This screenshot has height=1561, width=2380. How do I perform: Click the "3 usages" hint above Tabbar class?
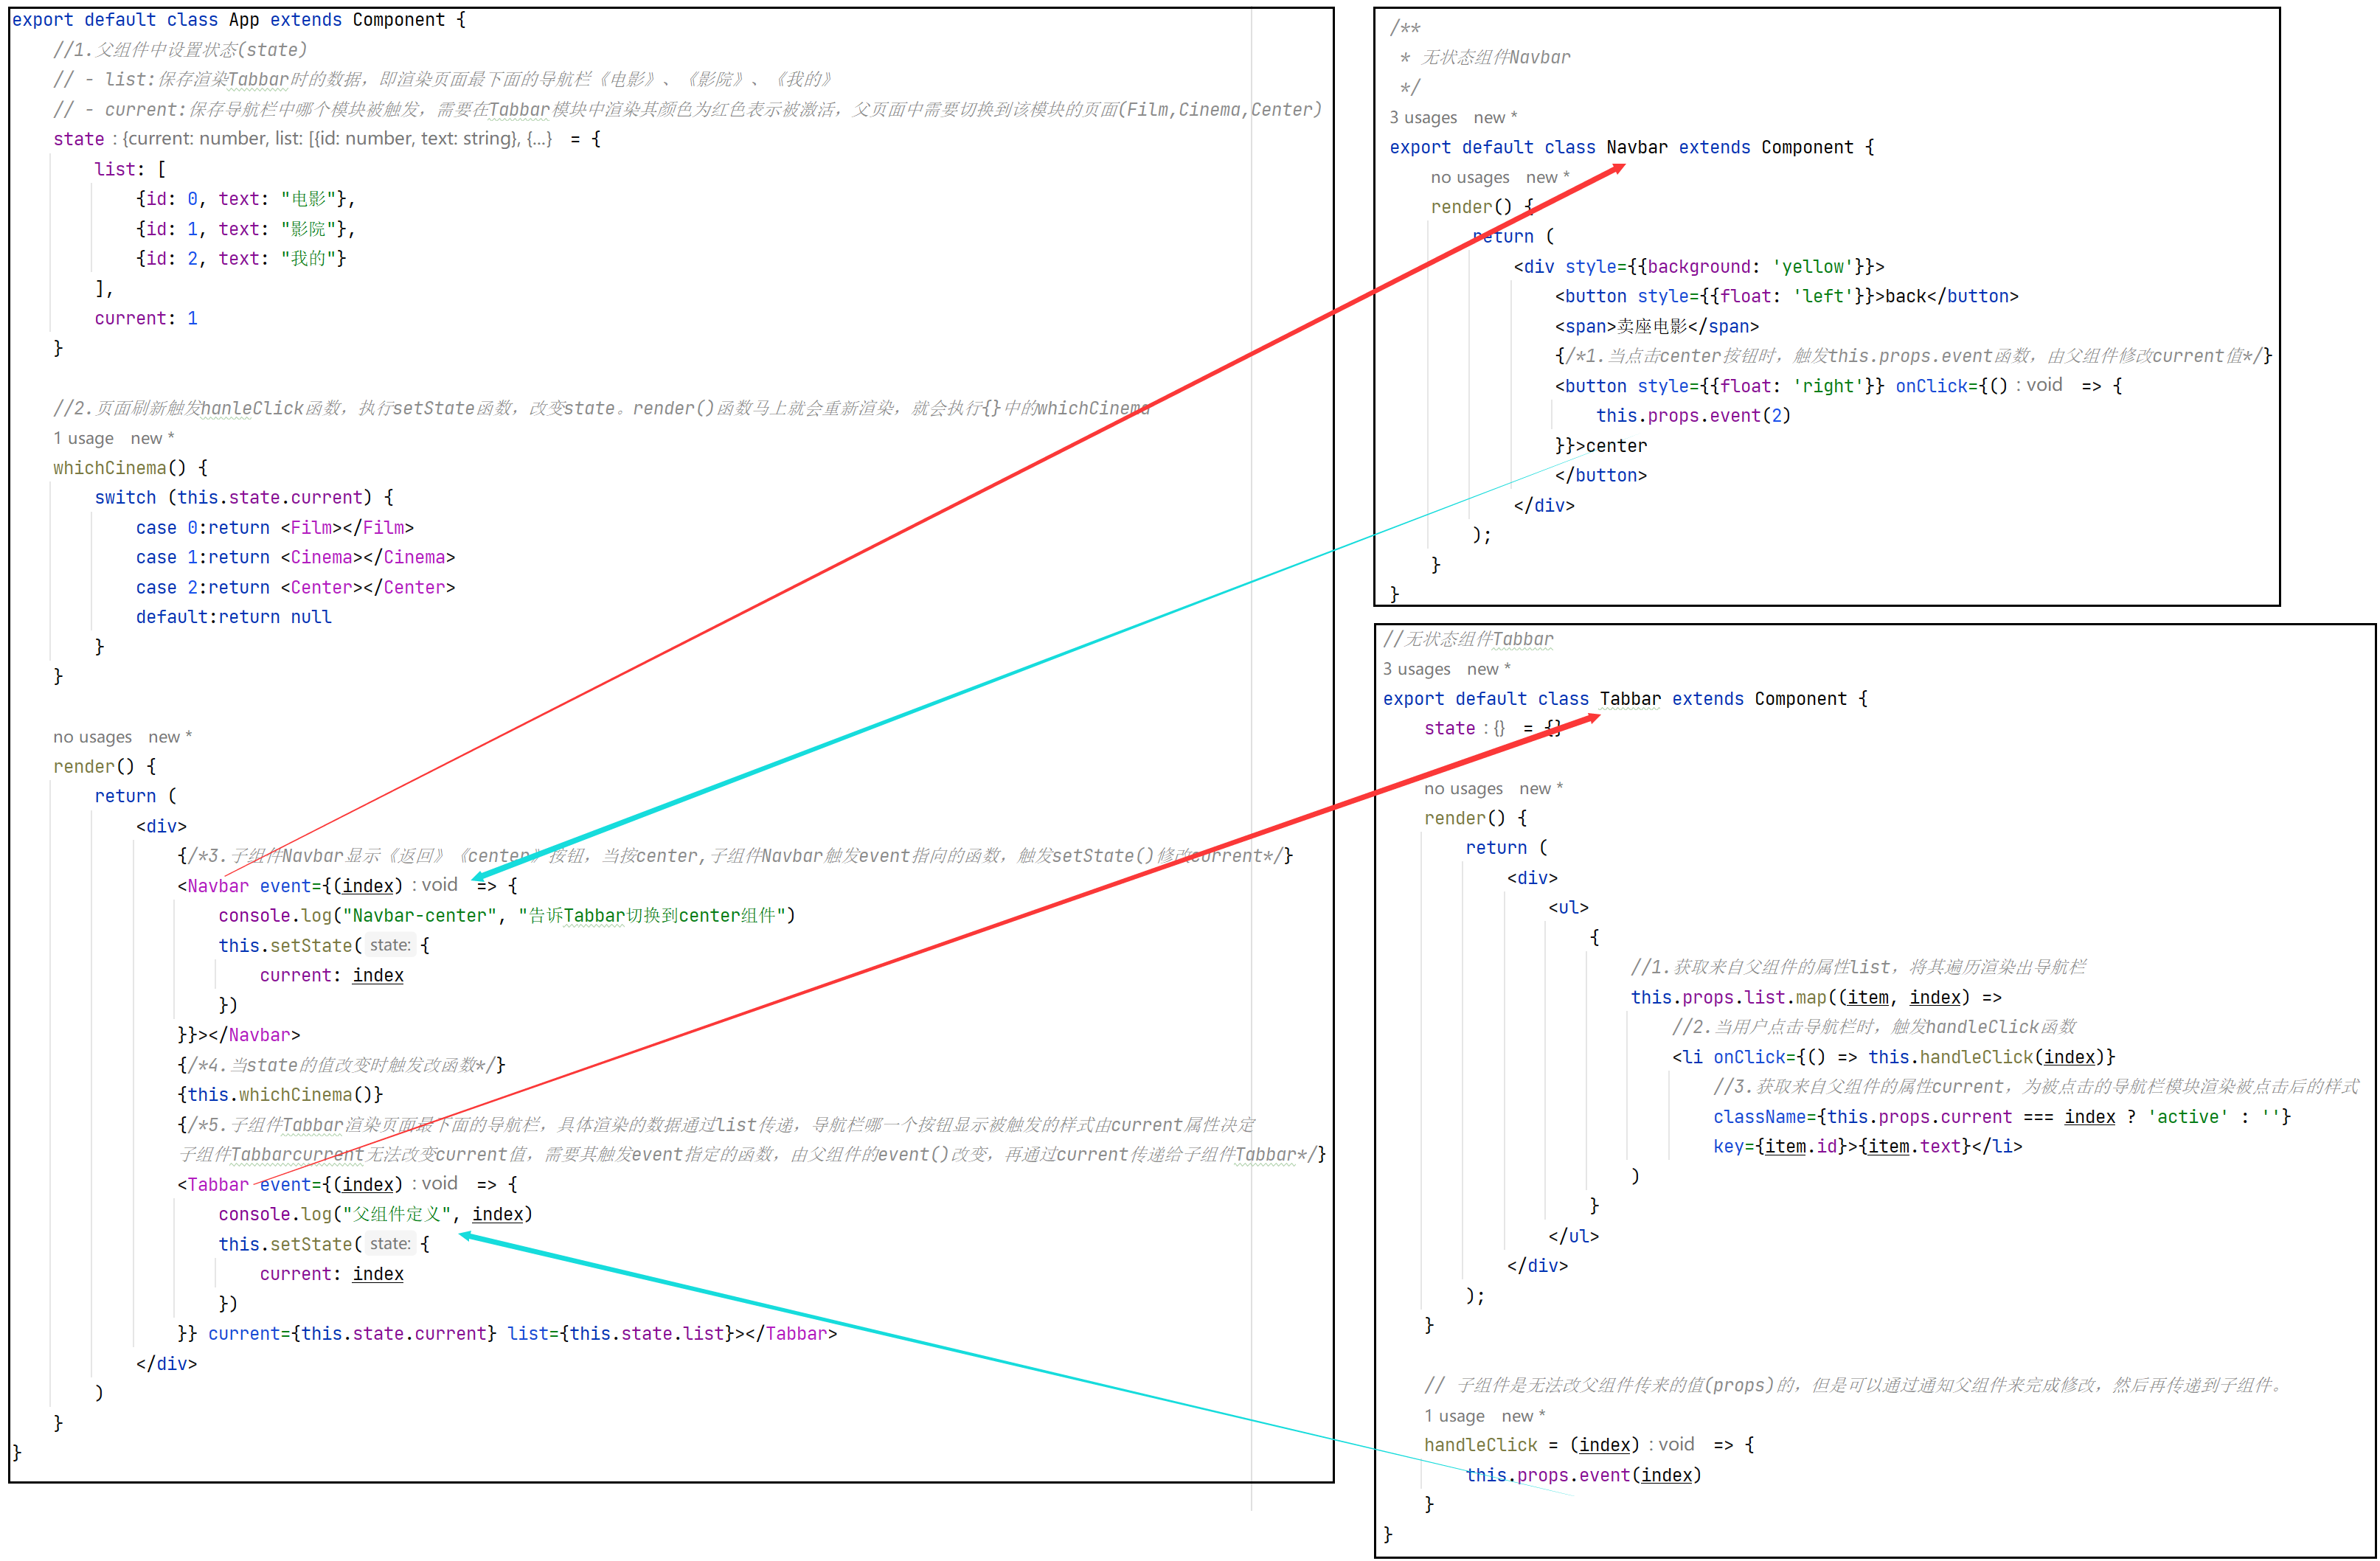point(1416,669)
